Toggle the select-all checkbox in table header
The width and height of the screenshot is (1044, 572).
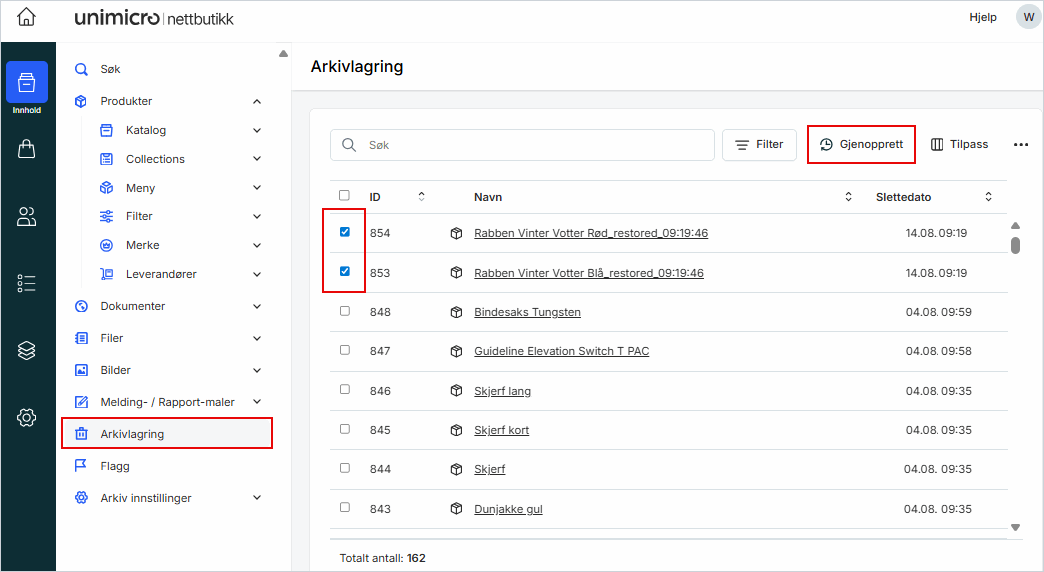click(x=345, y=196)
